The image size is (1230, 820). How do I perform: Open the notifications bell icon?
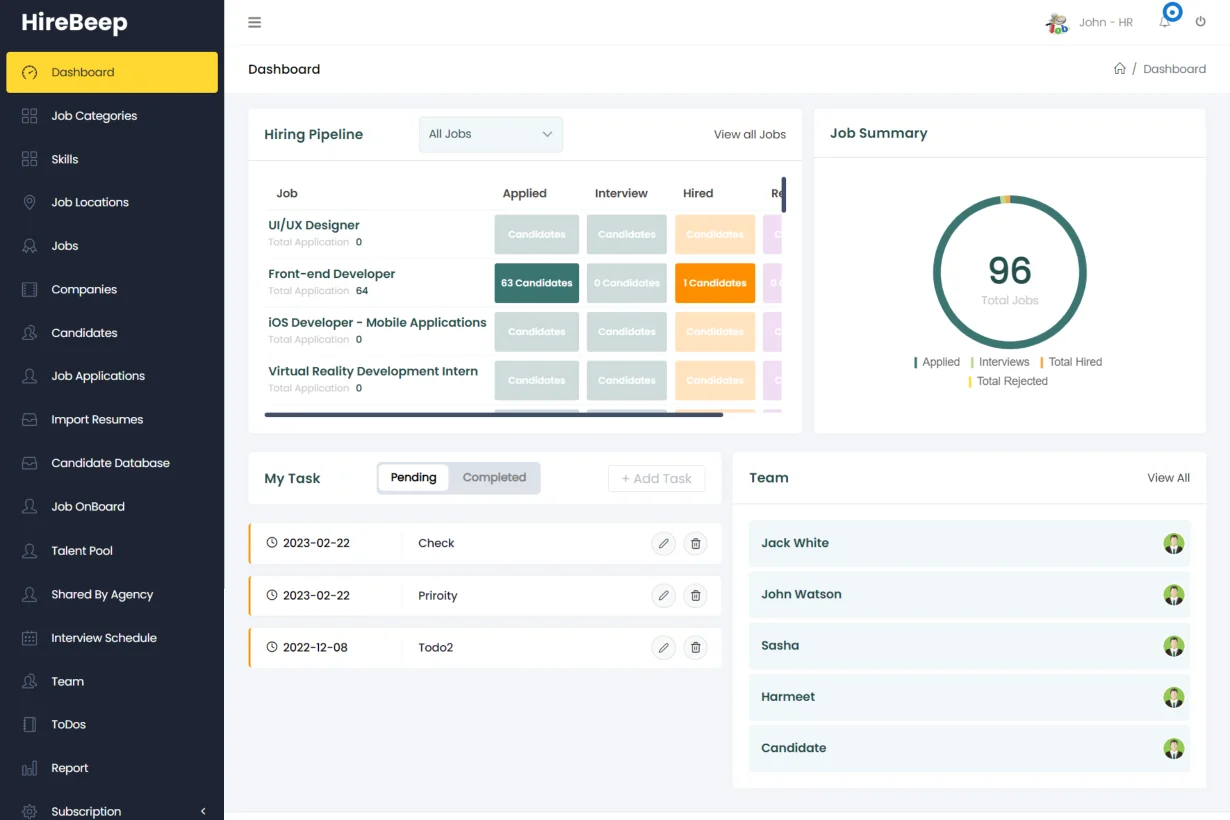[1166, 23]
